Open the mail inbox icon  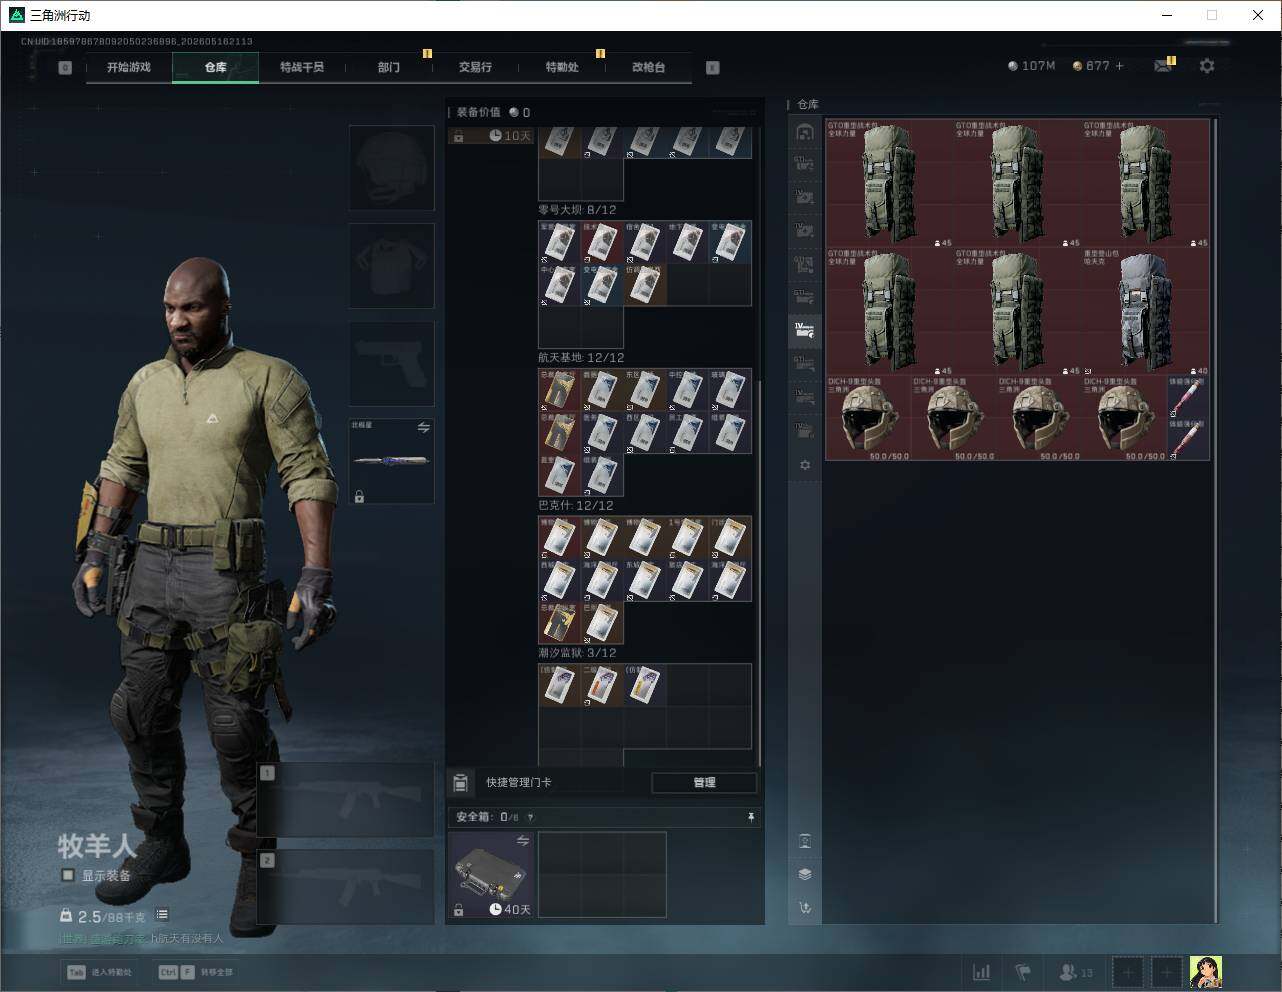pos(1163,66)
